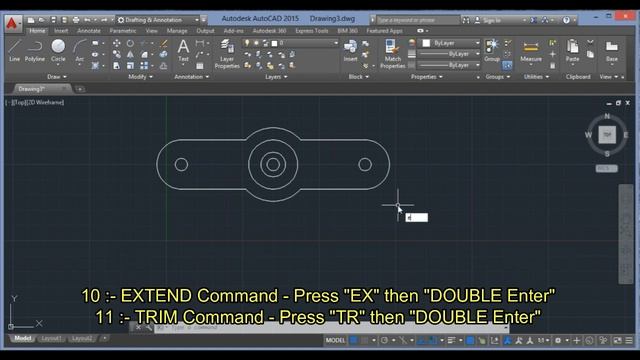640x360 pixels.
Task: Expand the Layers panel
Action: [276, 76]
